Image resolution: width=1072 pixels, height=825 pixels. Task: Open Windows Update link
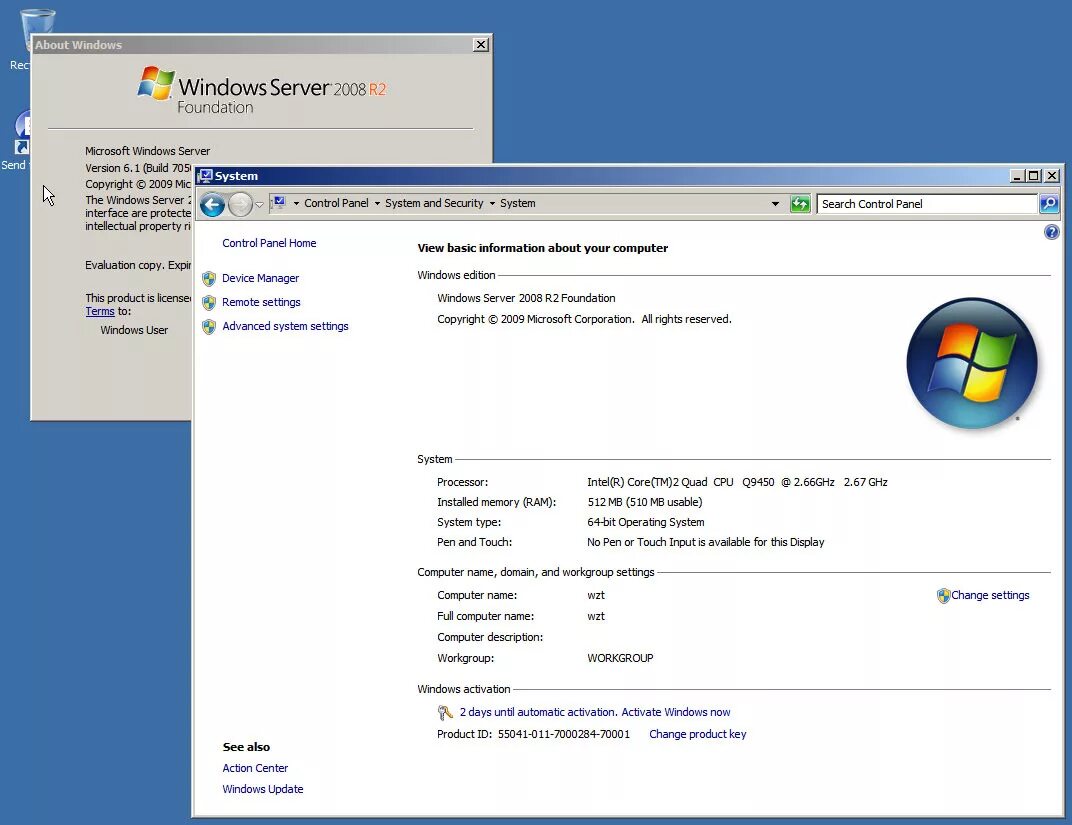263,789
